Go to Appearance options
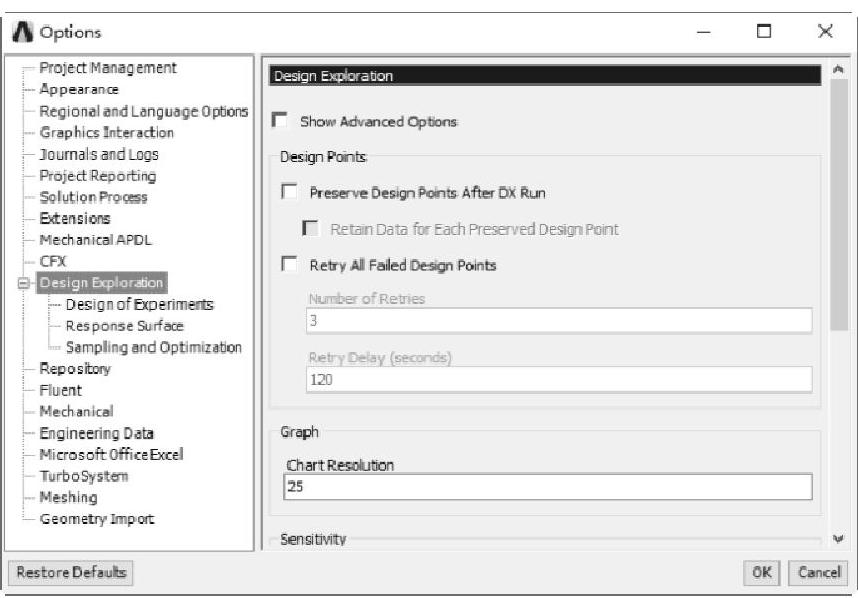 [x=79, y=90]
